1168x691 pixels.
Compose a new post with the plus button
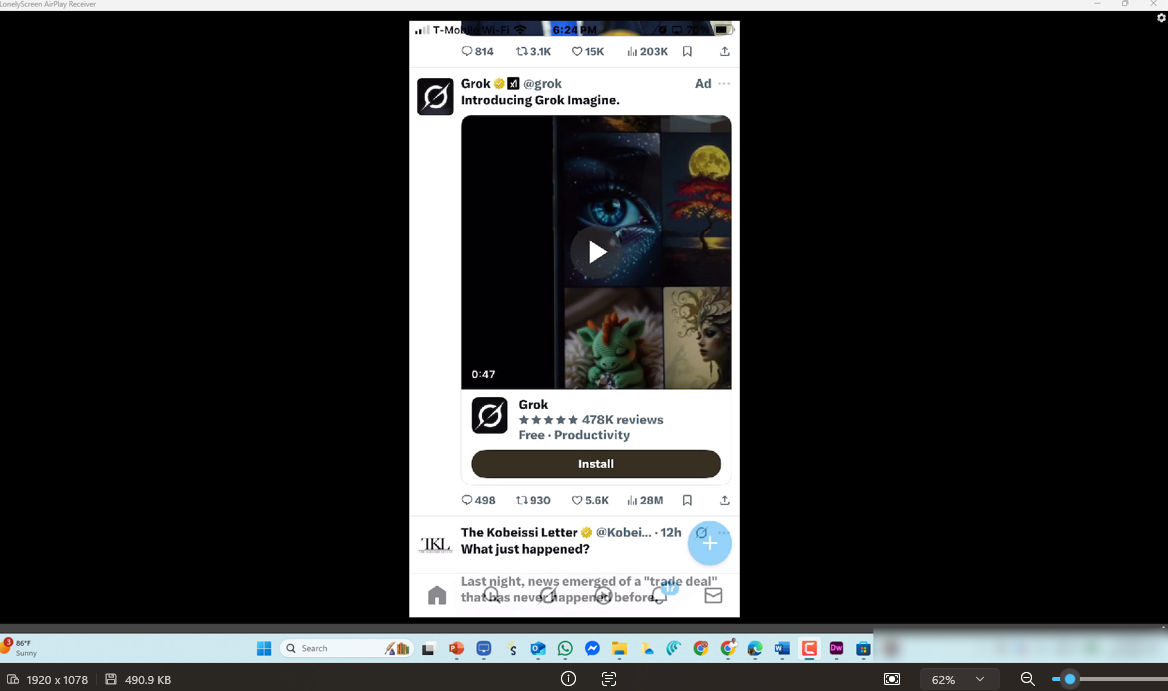point(710,543)
